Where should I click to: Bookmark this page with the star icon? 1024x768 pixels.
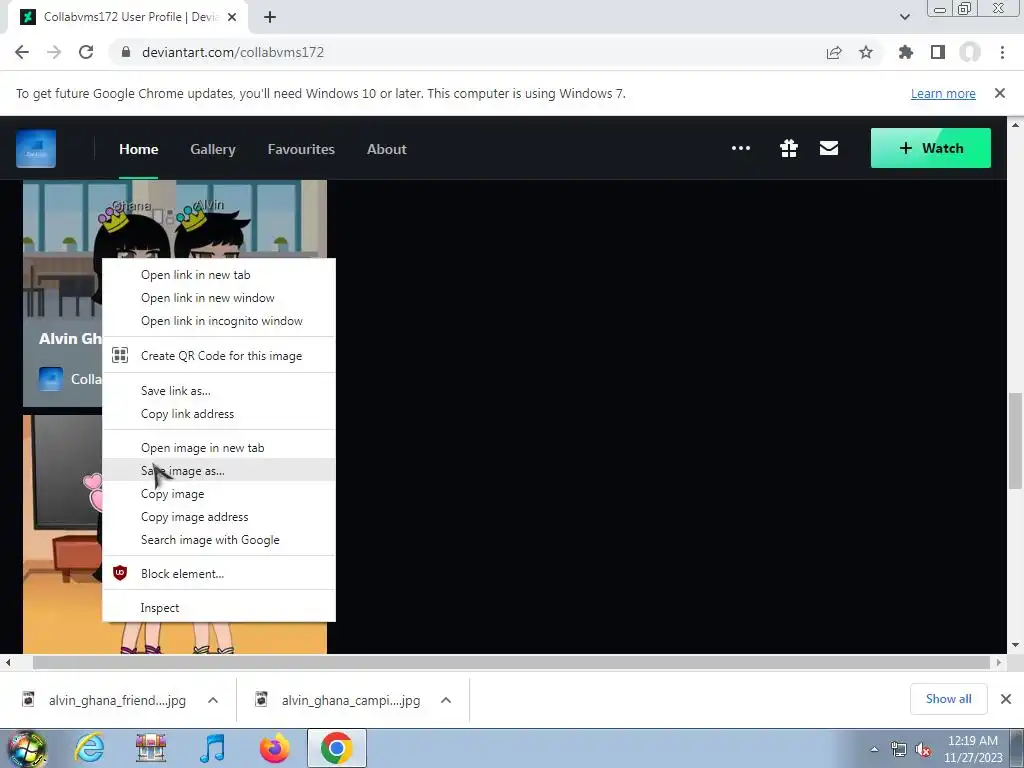(866, 52)
